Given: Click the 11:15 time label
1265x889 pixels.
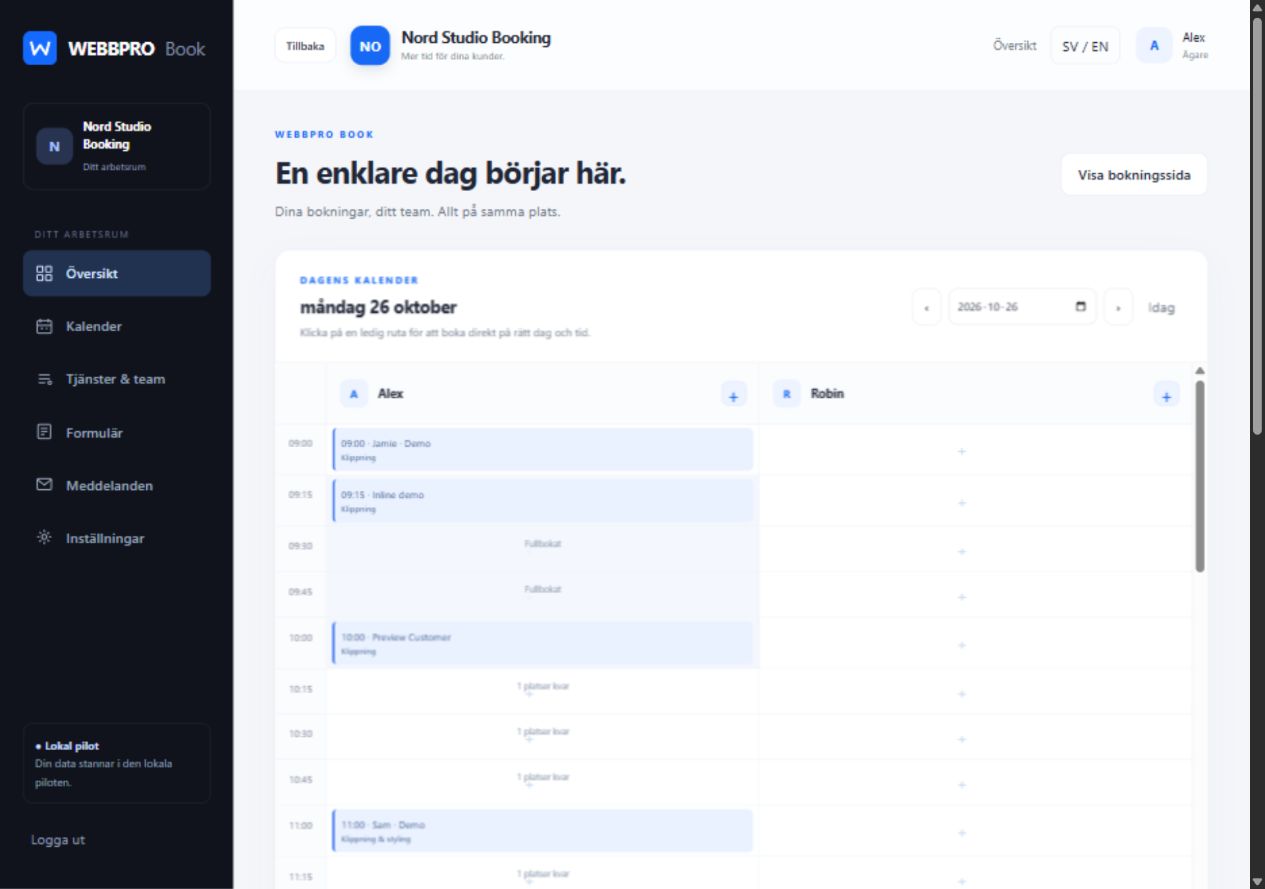Looking at the screenshot, I should tap(301, 877).
